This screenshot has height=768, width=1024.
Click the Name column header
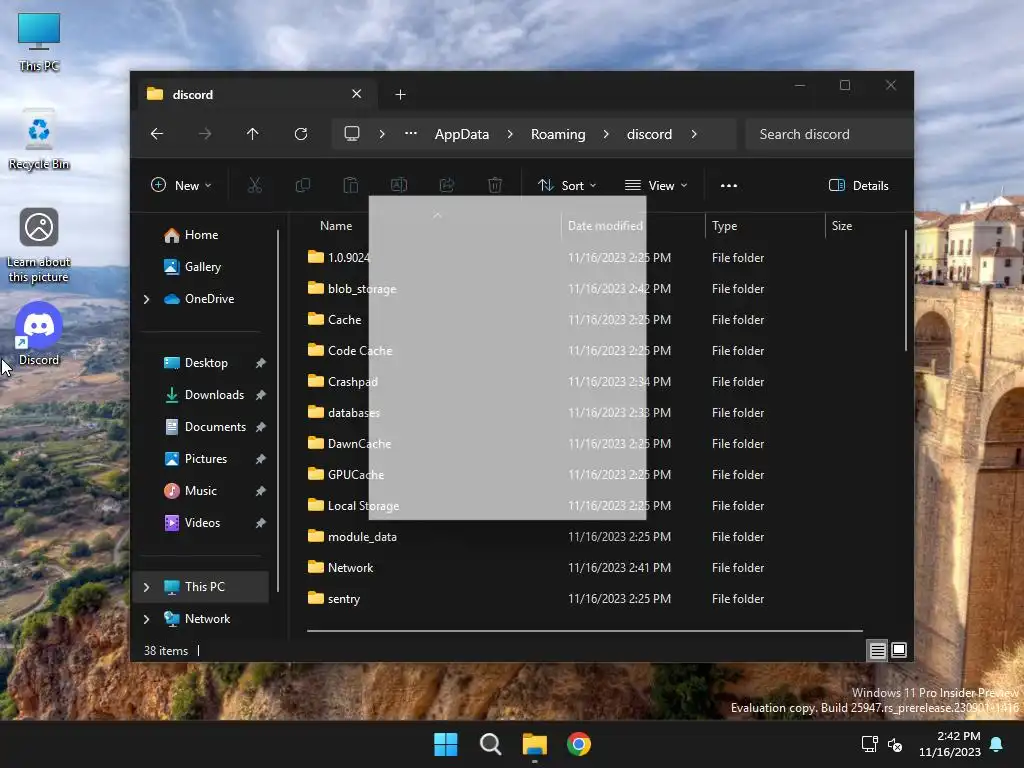pyautogui.click(x=336, y=226)
